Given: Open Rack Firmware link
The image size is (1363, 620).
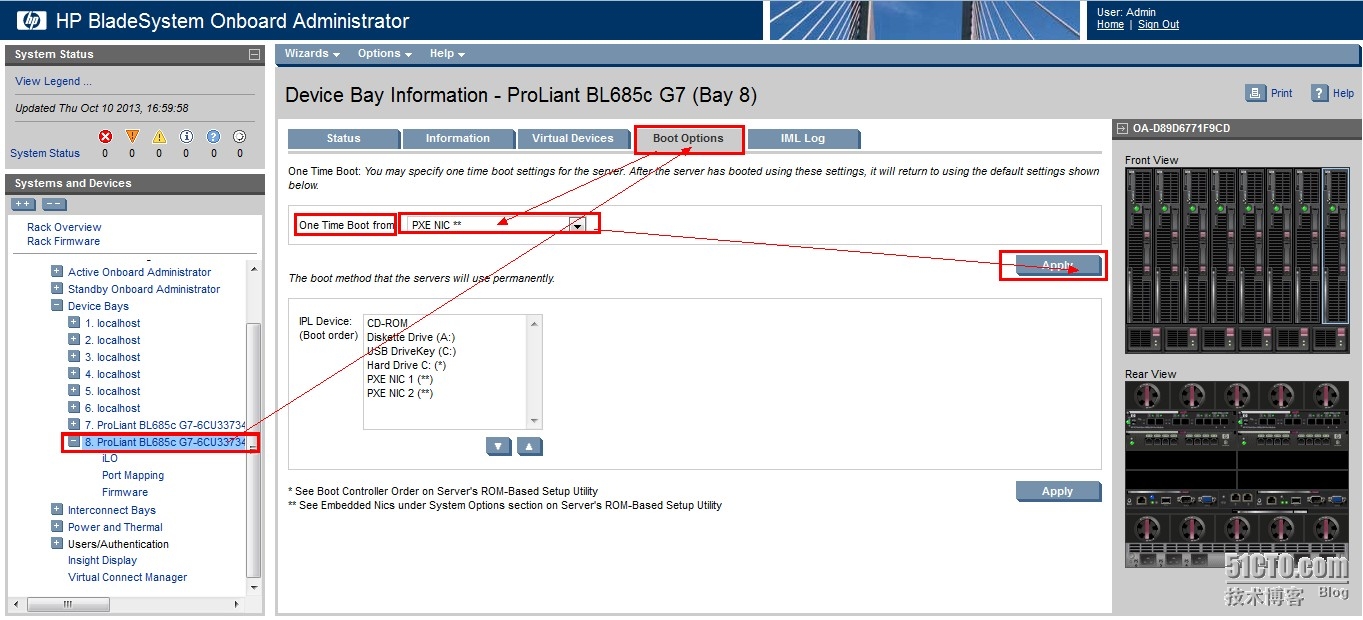Looking at the screenshot, I should point(63,241).
